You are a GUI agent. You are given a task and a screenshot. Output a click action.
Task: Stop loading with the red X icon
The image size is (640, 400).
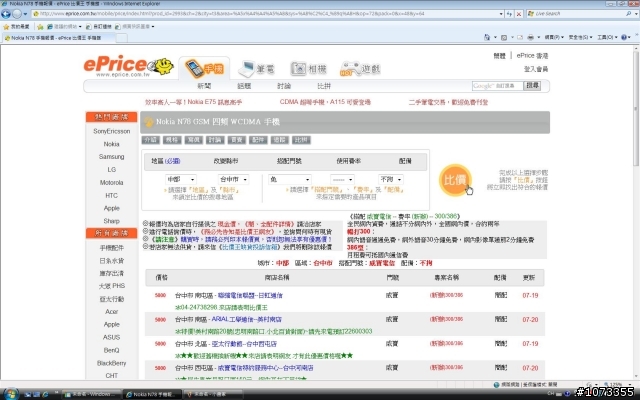[519, 14]
